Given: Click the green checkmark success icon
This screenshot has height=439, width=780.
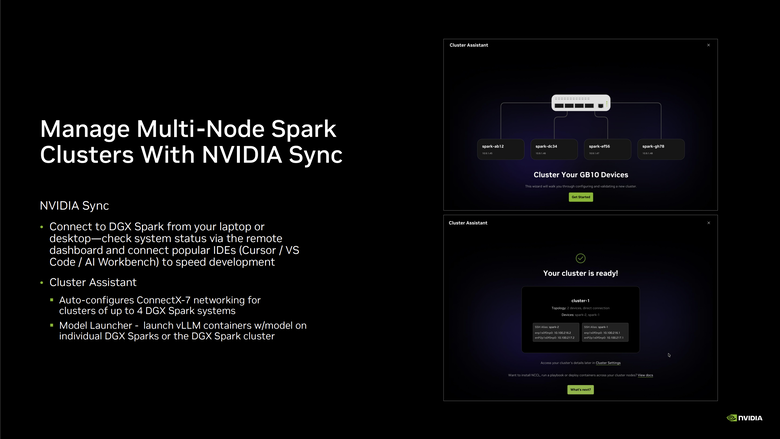Looking at the screenshot, I should point(581,258).
